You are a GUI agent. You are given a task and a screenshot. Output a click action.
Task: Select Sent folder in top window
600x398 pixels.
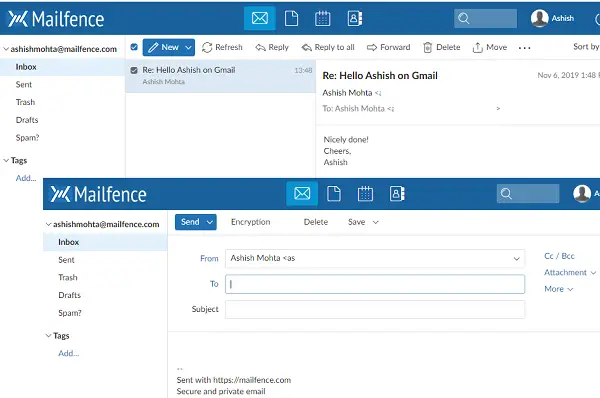click(x=24, y=85)
